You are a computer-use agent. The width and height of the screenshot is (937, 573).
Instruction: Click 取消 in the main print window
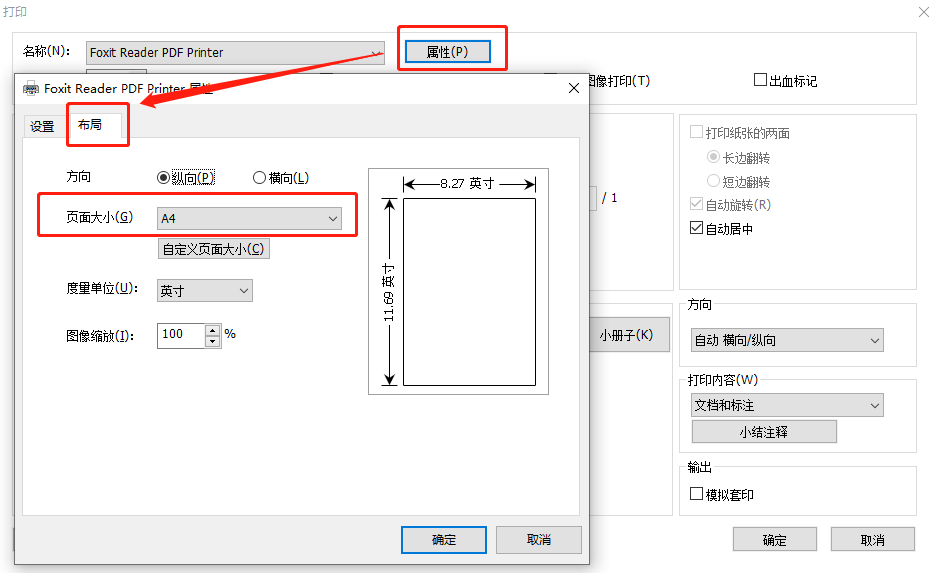pos(872,540)
